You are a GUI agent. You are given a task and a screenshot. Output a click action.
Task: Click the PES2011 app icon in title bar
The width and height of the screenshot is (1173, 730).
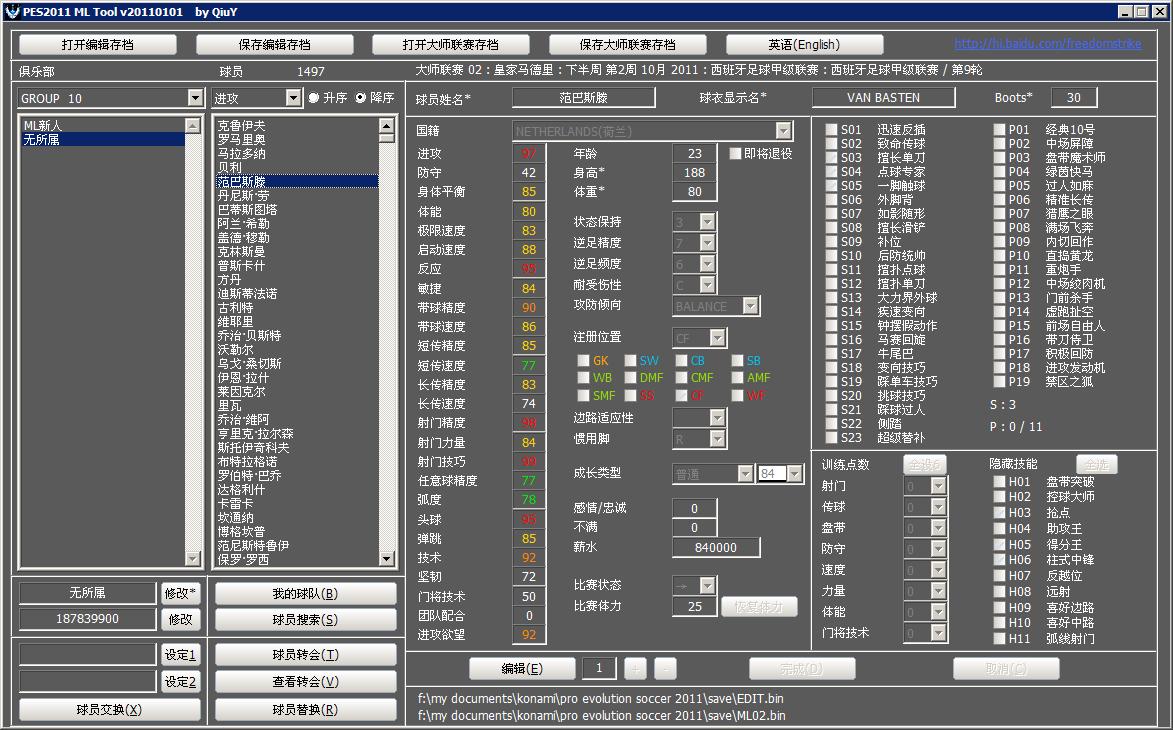coord(11,11)
